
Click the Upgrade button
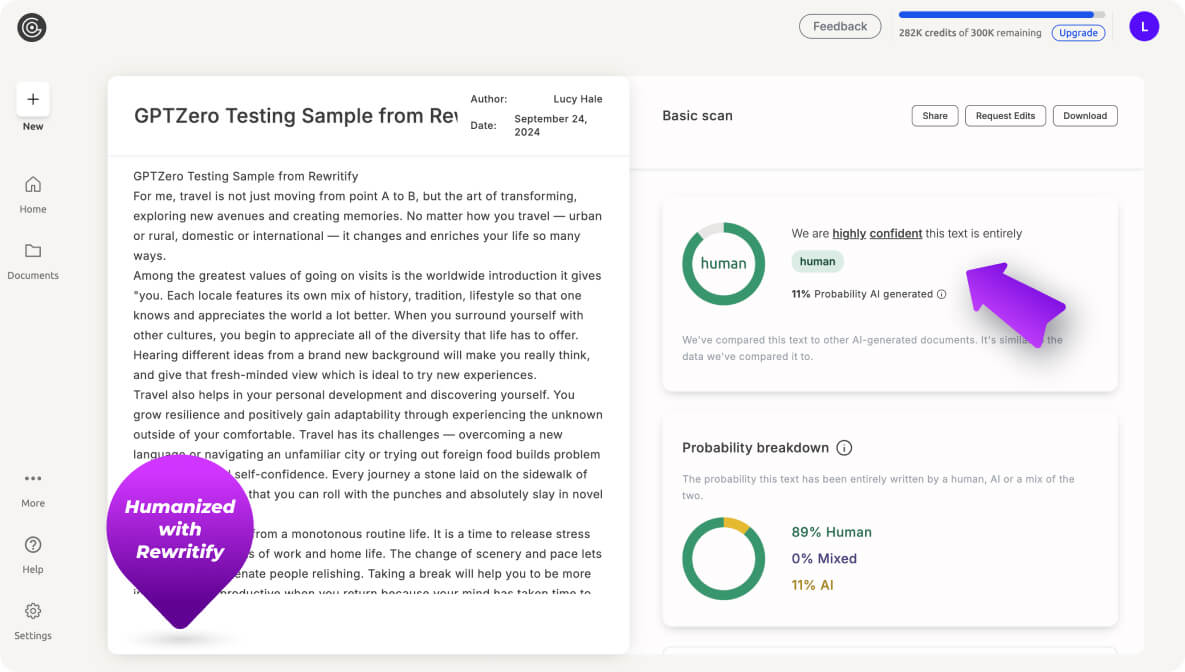pos(1078,33)
